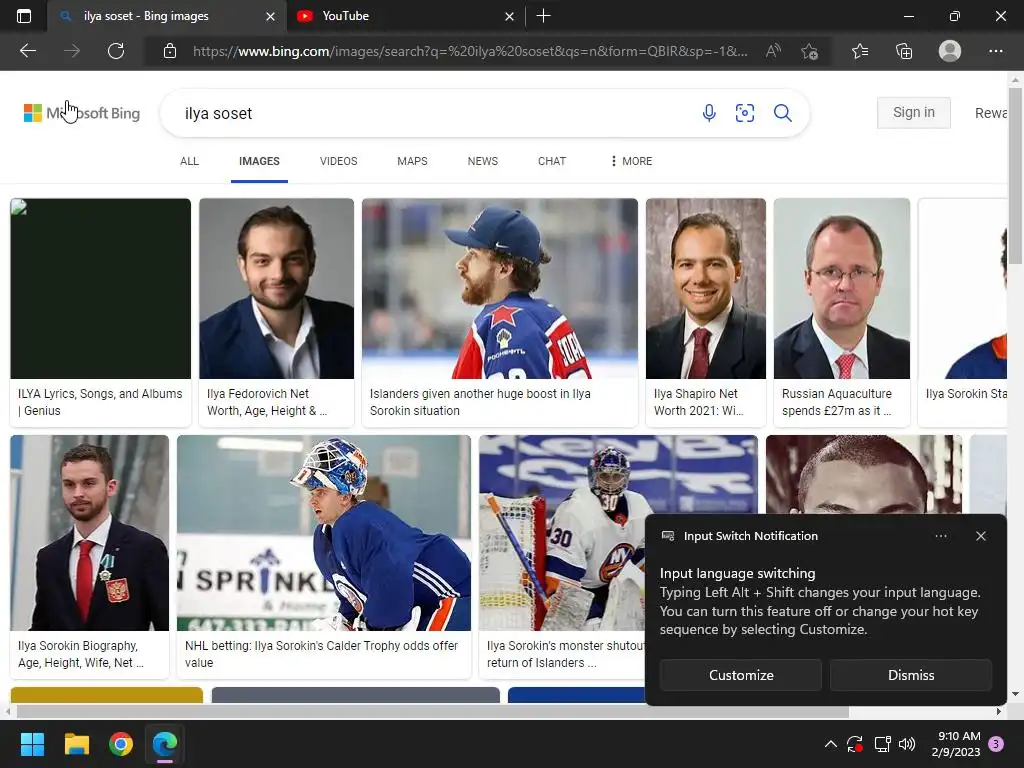Click the vertical page scrollbar
Screen dimensions: 1024x768
(1015, 176)
